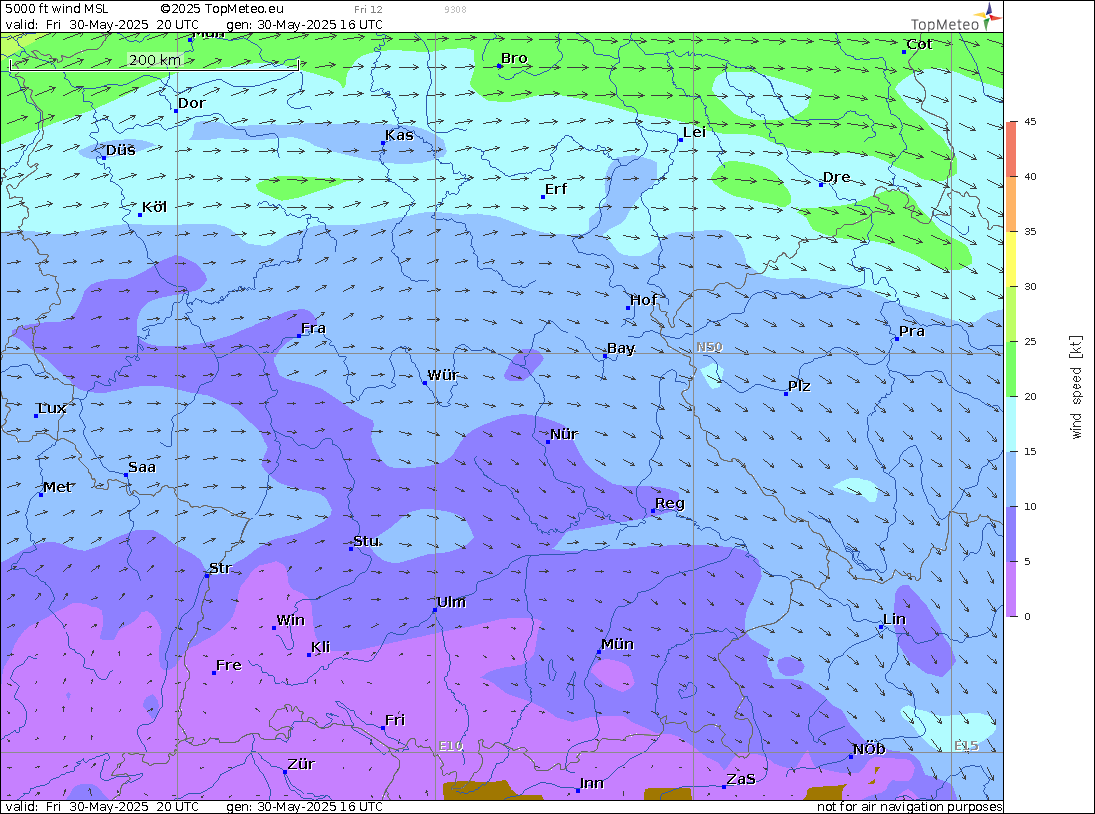The height and width of the screenshot is (814, 1095).
Task: Select the Met city label
Action: point(57,487)
